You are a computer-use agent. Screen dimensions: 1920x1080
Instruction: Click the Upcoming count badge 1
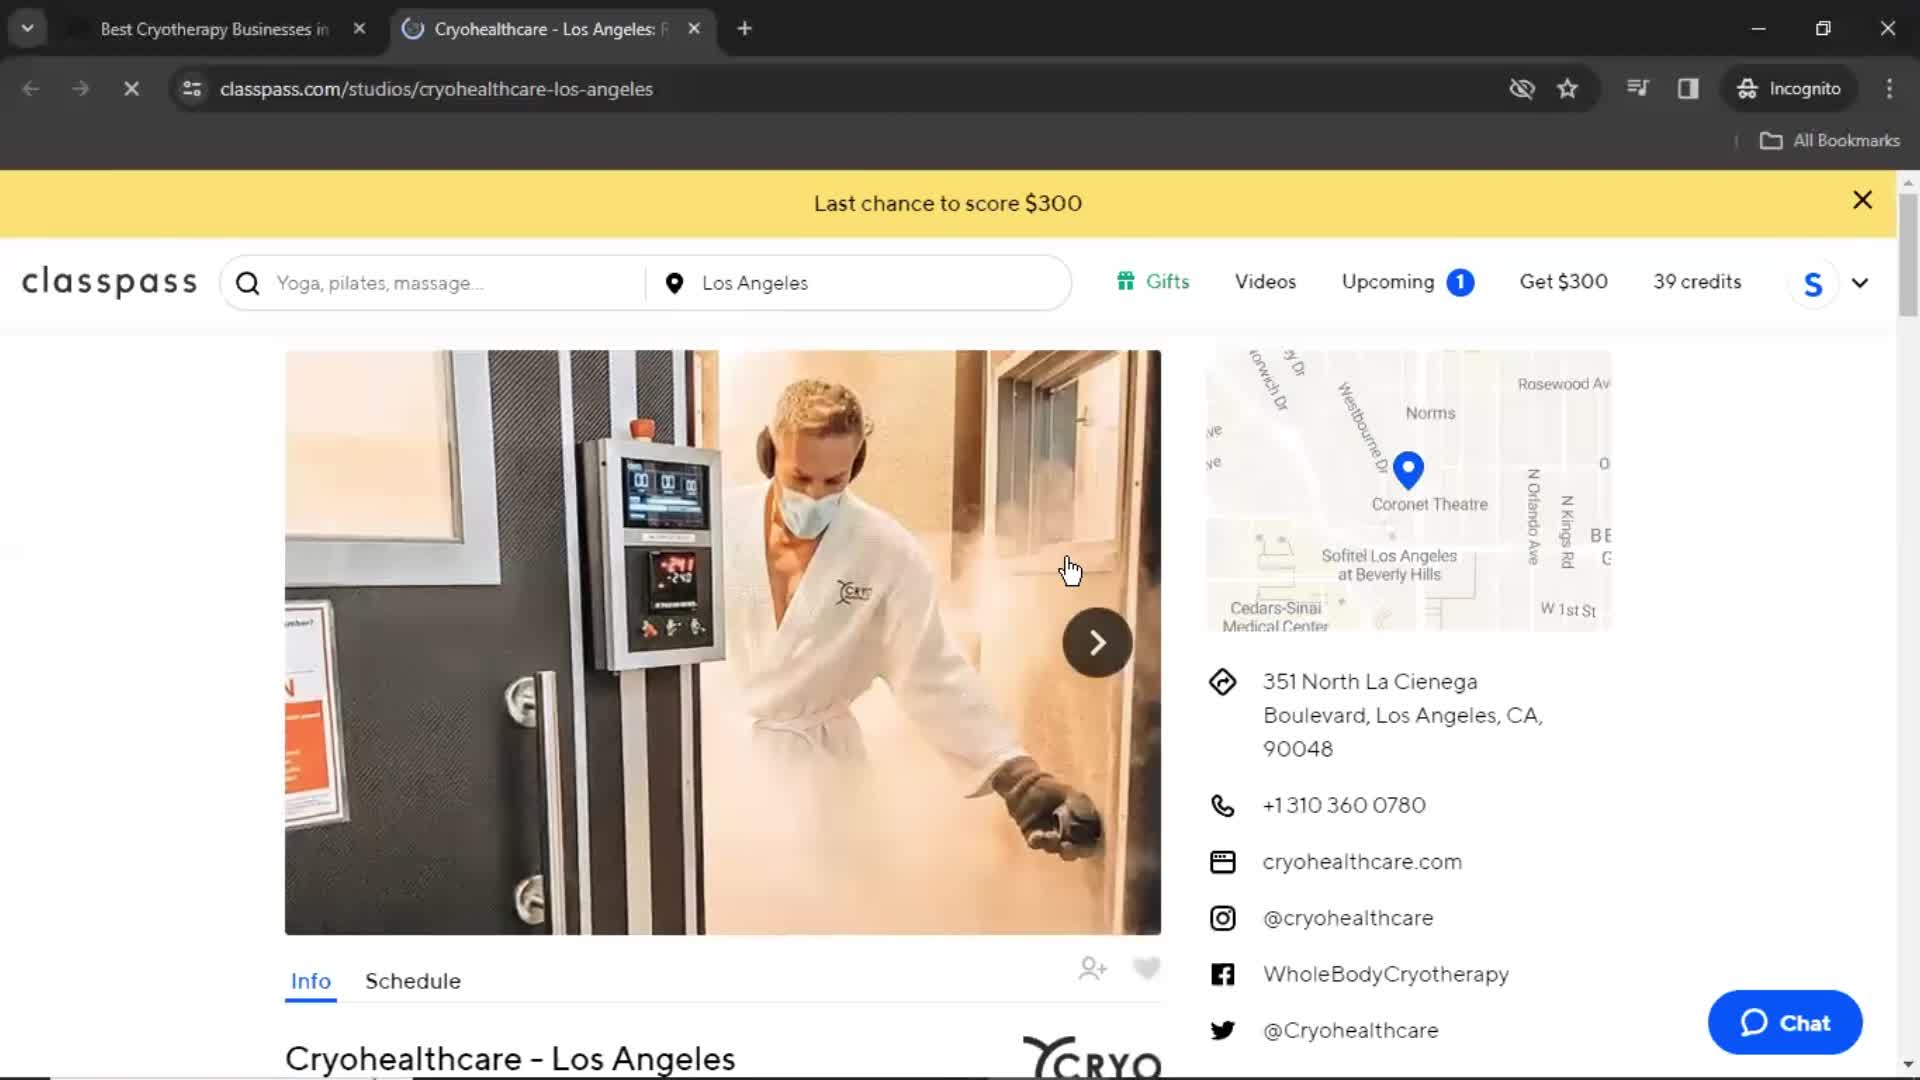(1460, 283)
